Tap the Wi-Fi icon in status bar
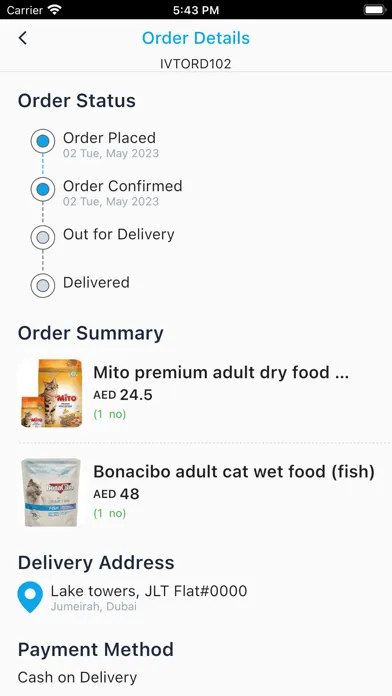This screenshot has height=696, width=392. click(x=55, y=10)
